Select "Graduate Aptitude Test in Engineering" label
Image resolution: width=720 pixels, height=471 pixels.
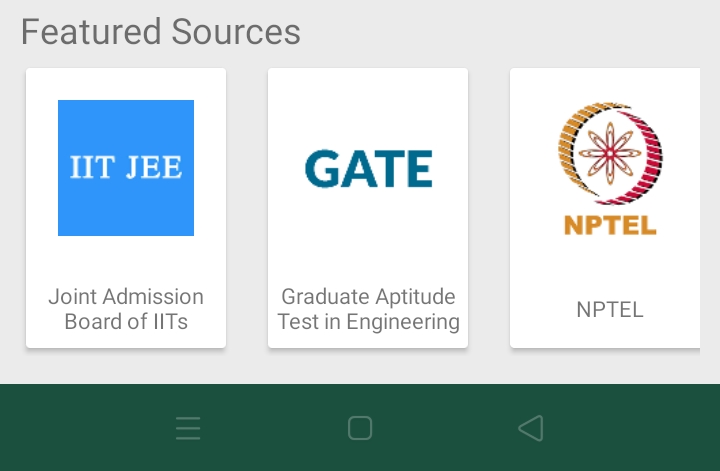pos(368,309)
